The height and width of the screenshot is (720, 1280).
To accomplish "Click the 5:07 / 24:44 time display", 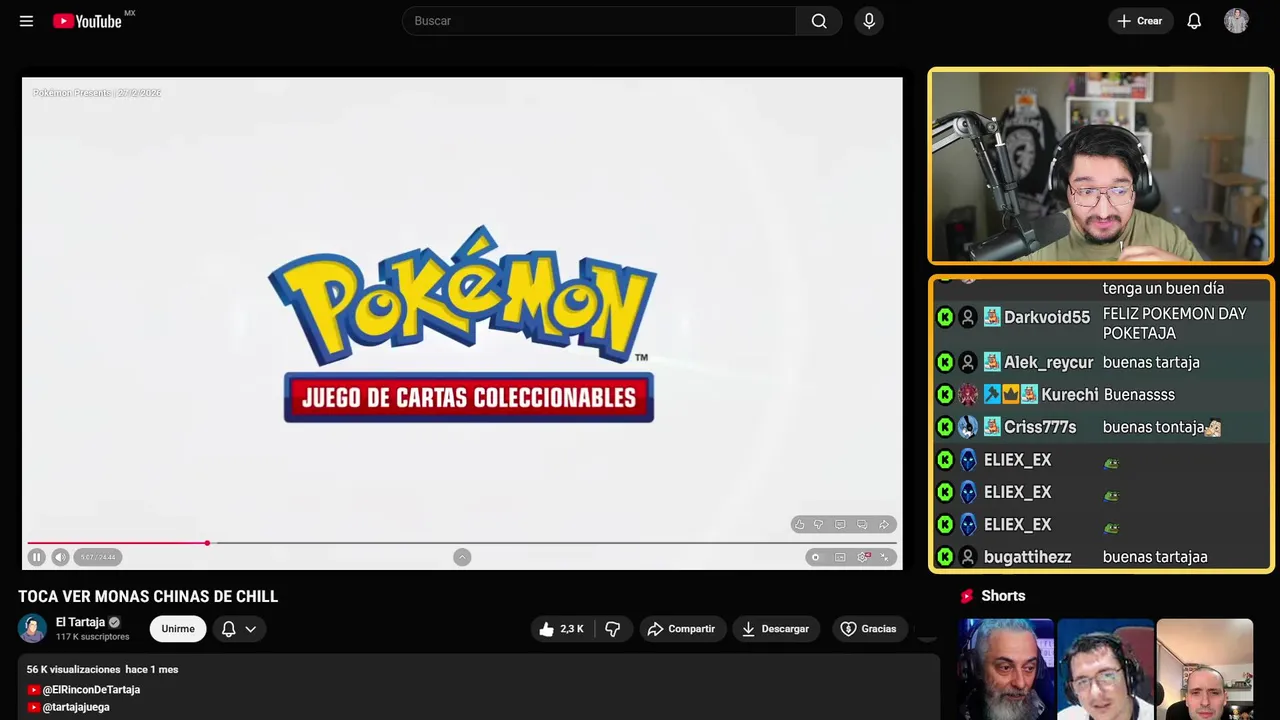I will pos(98,557).
